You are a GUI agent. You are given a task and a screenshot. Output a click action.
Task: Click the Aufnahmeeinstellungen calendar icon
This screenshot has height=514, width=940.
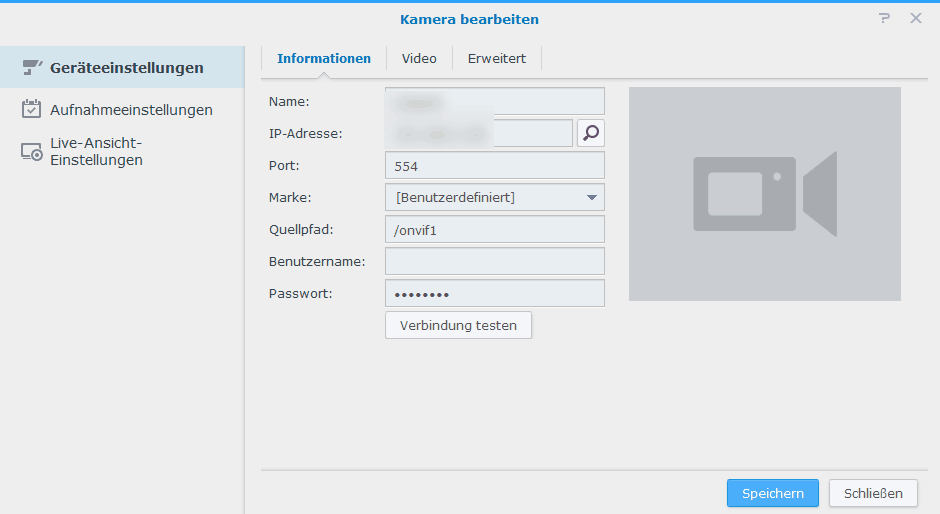32,109
